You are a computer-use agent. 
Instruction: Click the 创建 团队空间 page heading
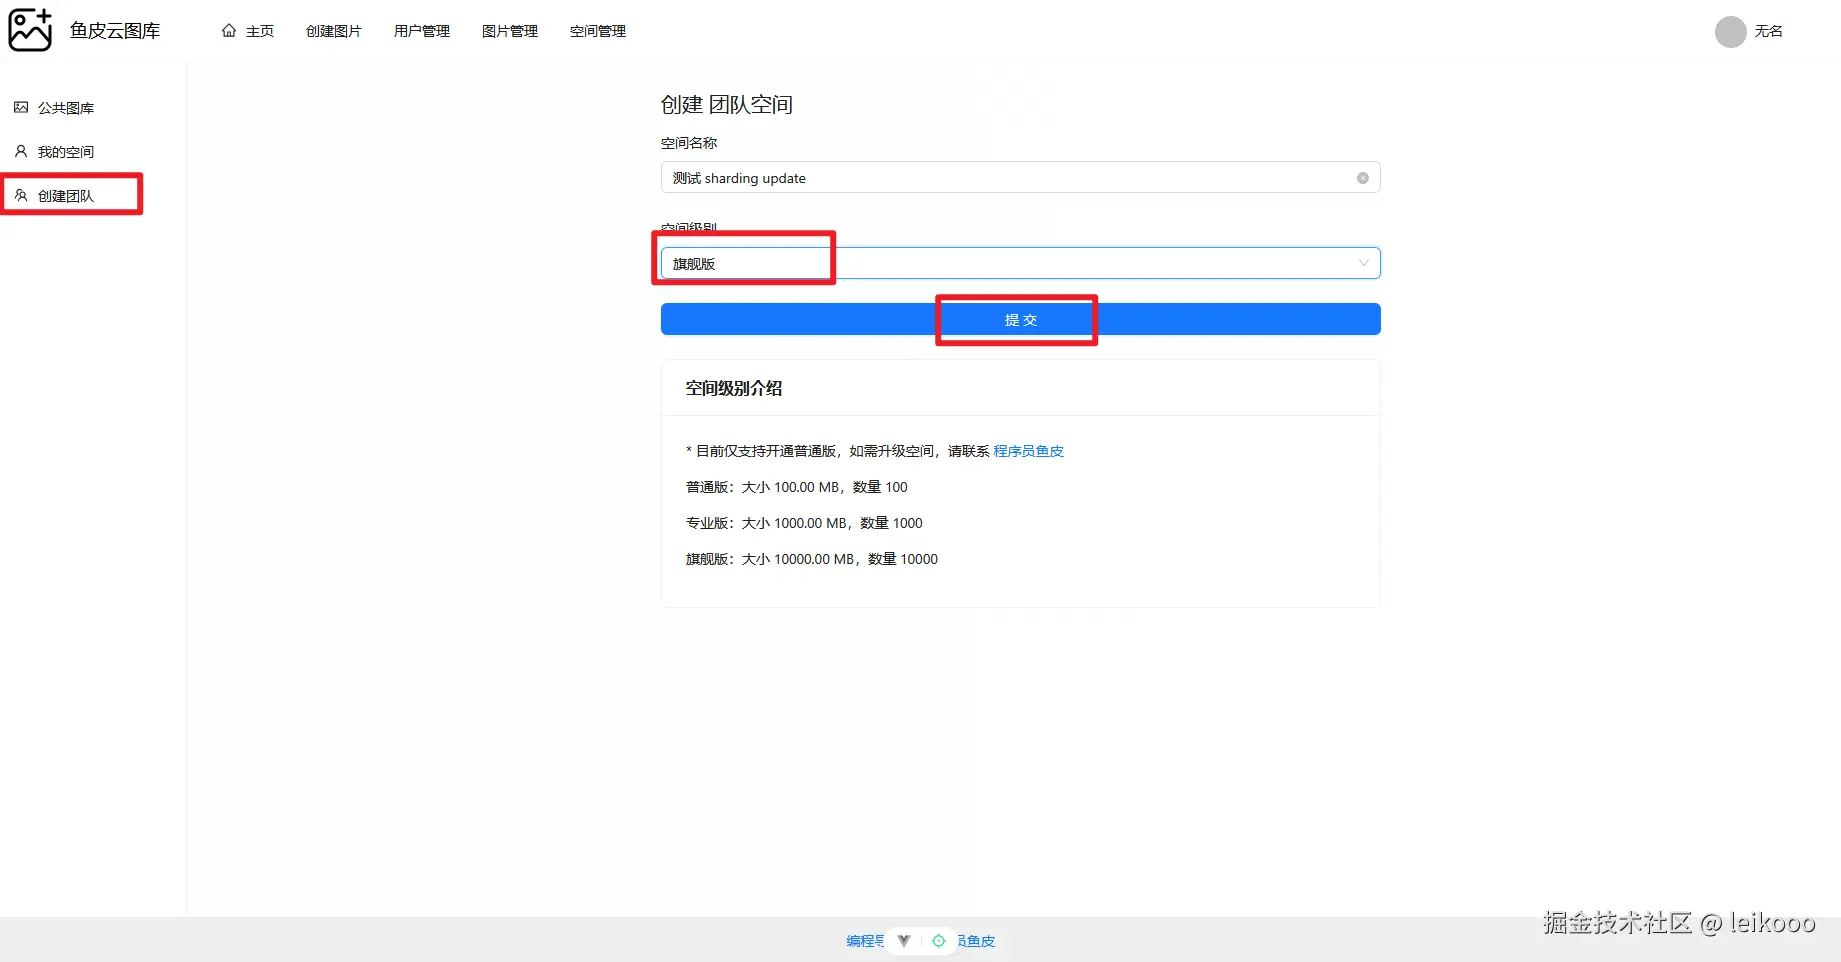tap(727, 105)
